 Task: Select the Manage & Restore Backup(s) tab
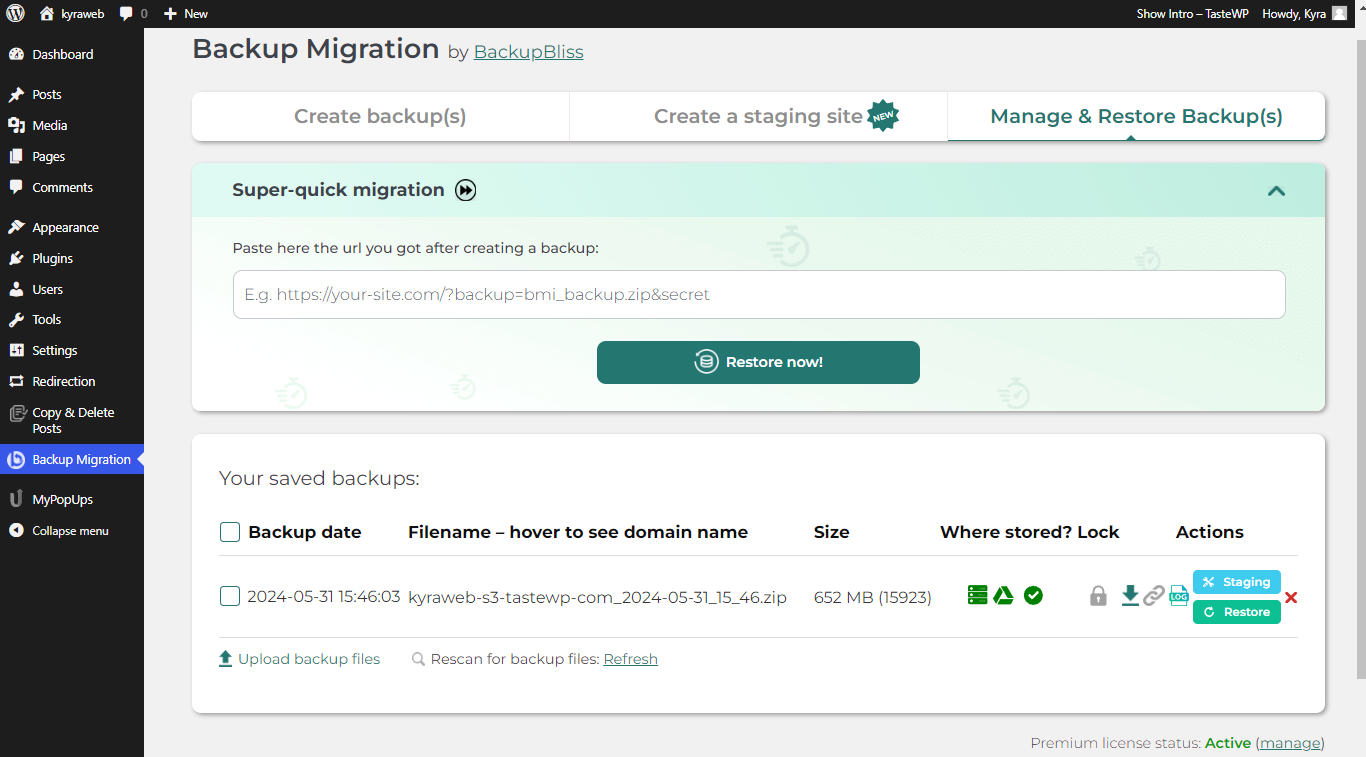(1136, 116)
